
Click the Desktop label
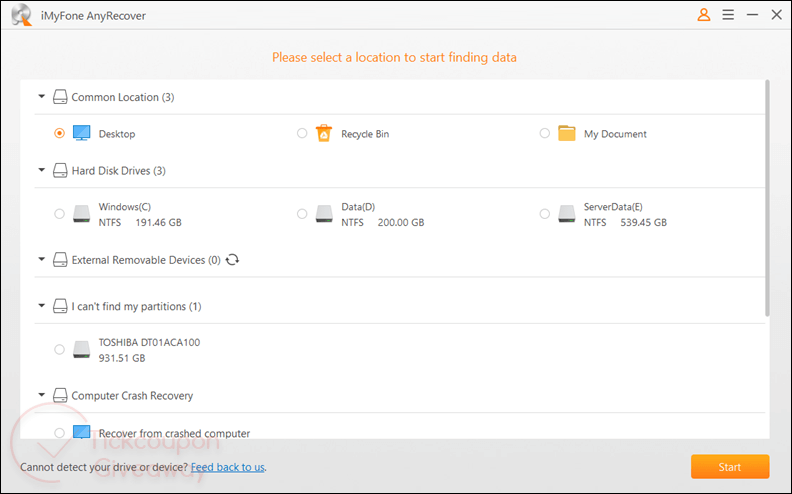pyautogui.click(x=117, y=134)
